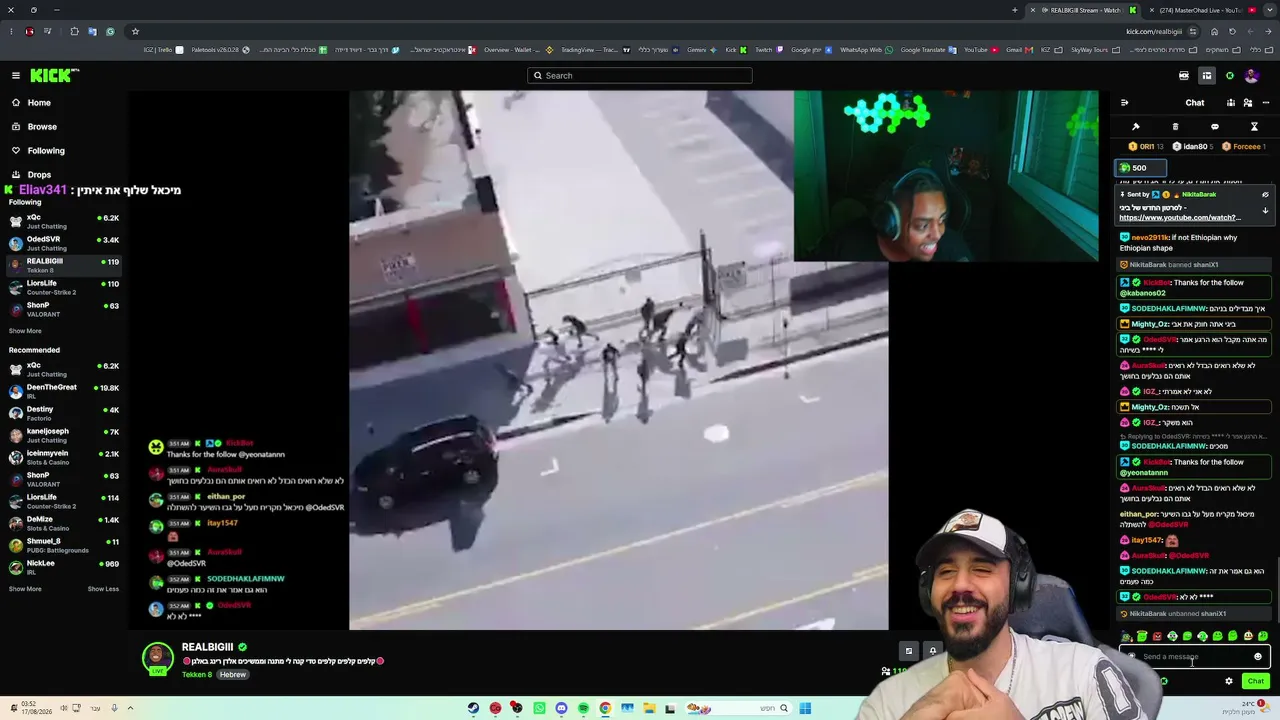Open Steam from the taskbar

point(473,708)
